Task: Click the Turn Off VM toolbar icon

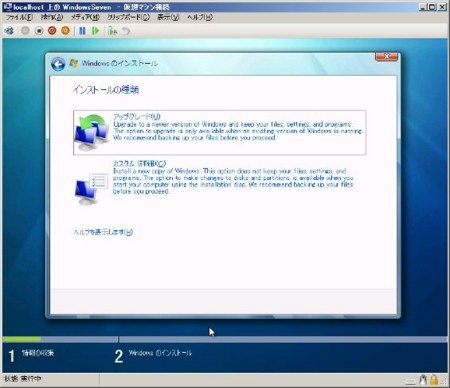Action: 39,31
